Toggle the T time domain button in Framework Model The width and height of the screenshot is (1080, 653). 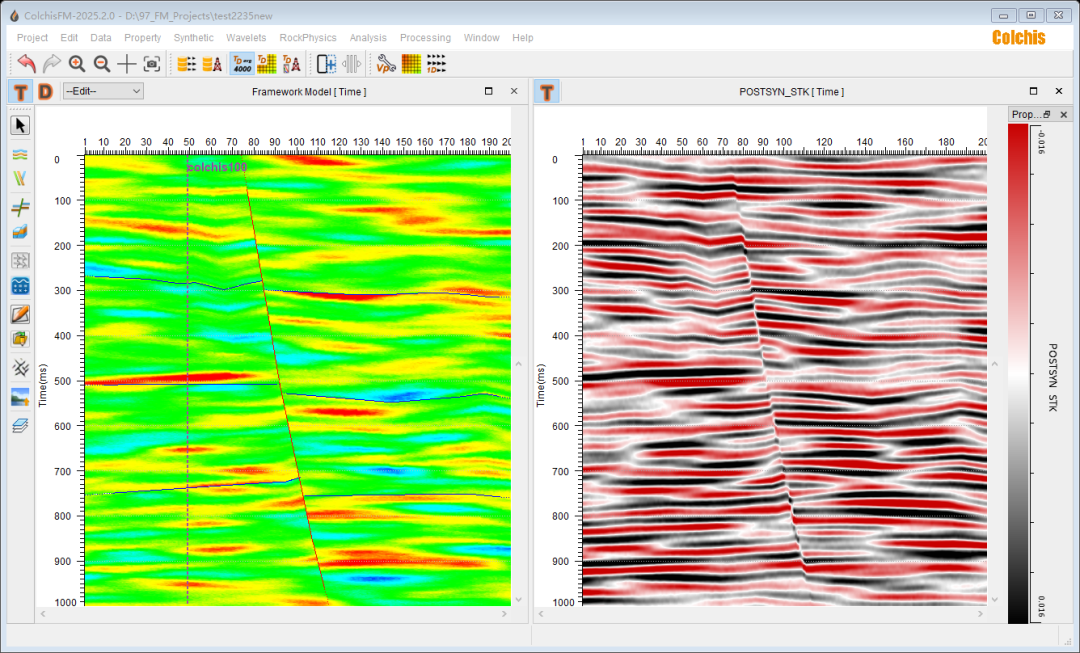pyautogui.click(x=20, y=92)
